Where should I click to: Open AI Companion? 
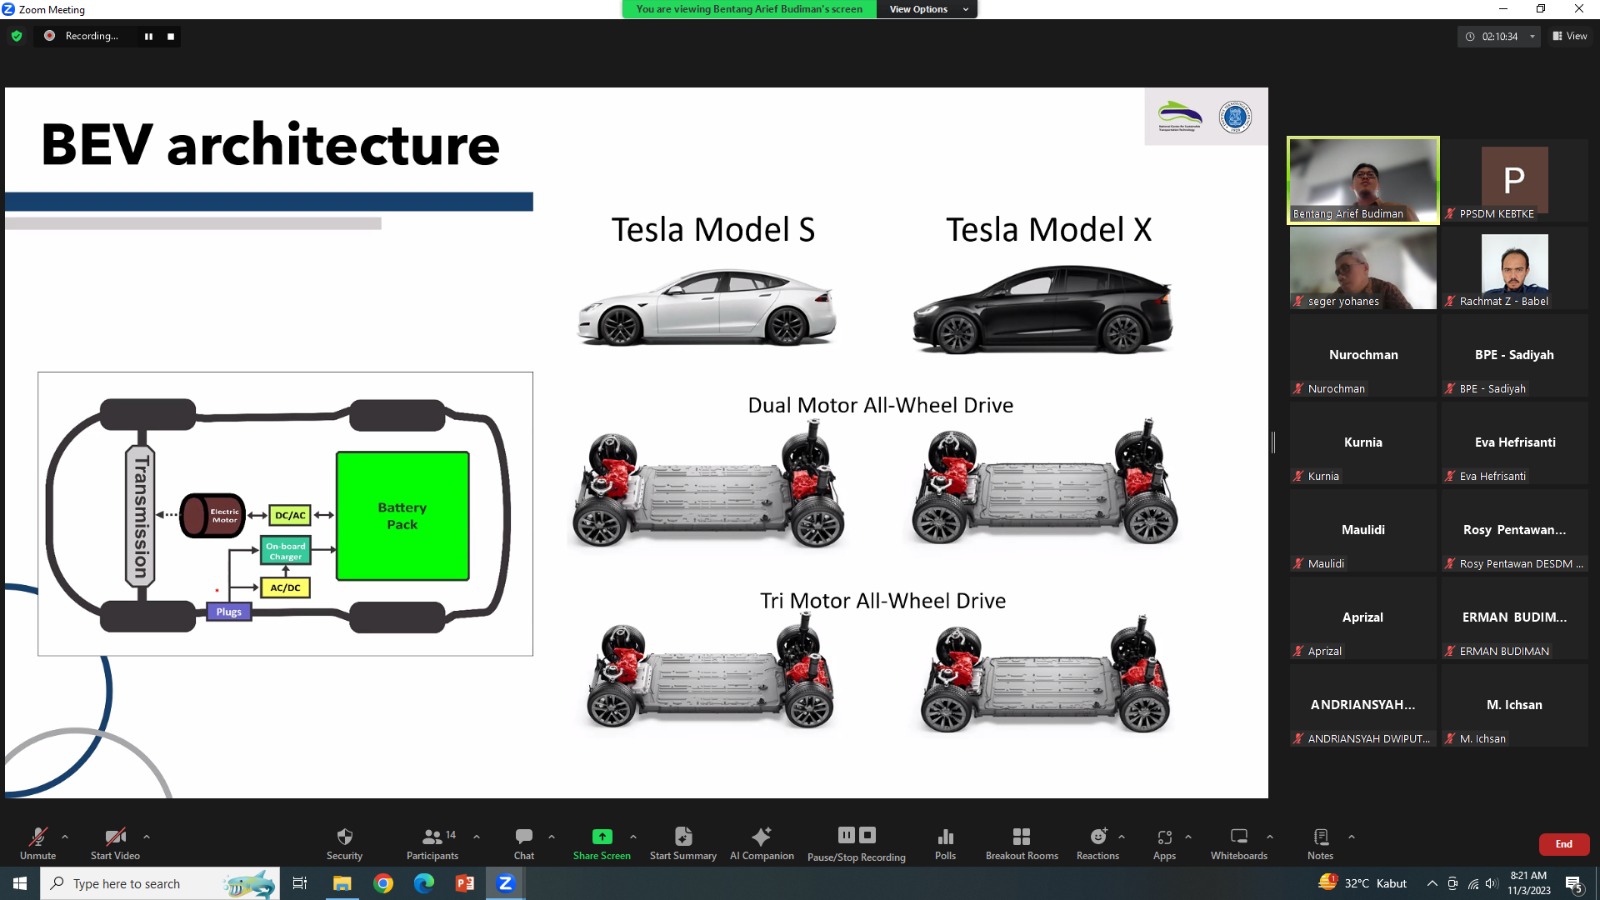762,843
